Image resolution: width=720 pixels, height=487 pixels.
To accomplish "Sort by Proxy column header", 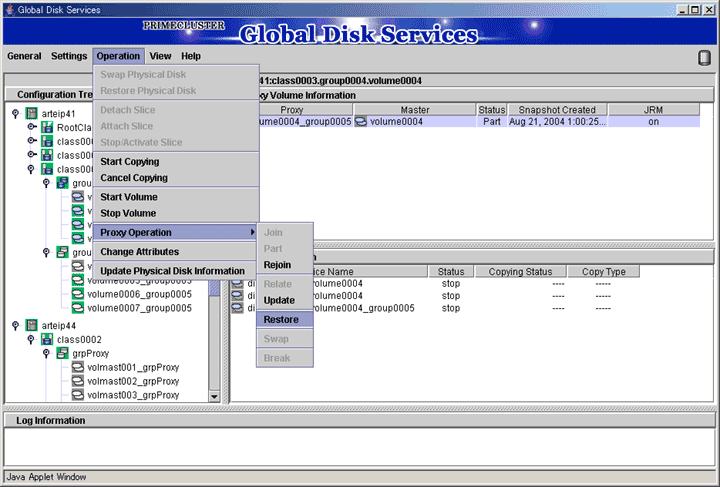I will [x=305, y=110].
